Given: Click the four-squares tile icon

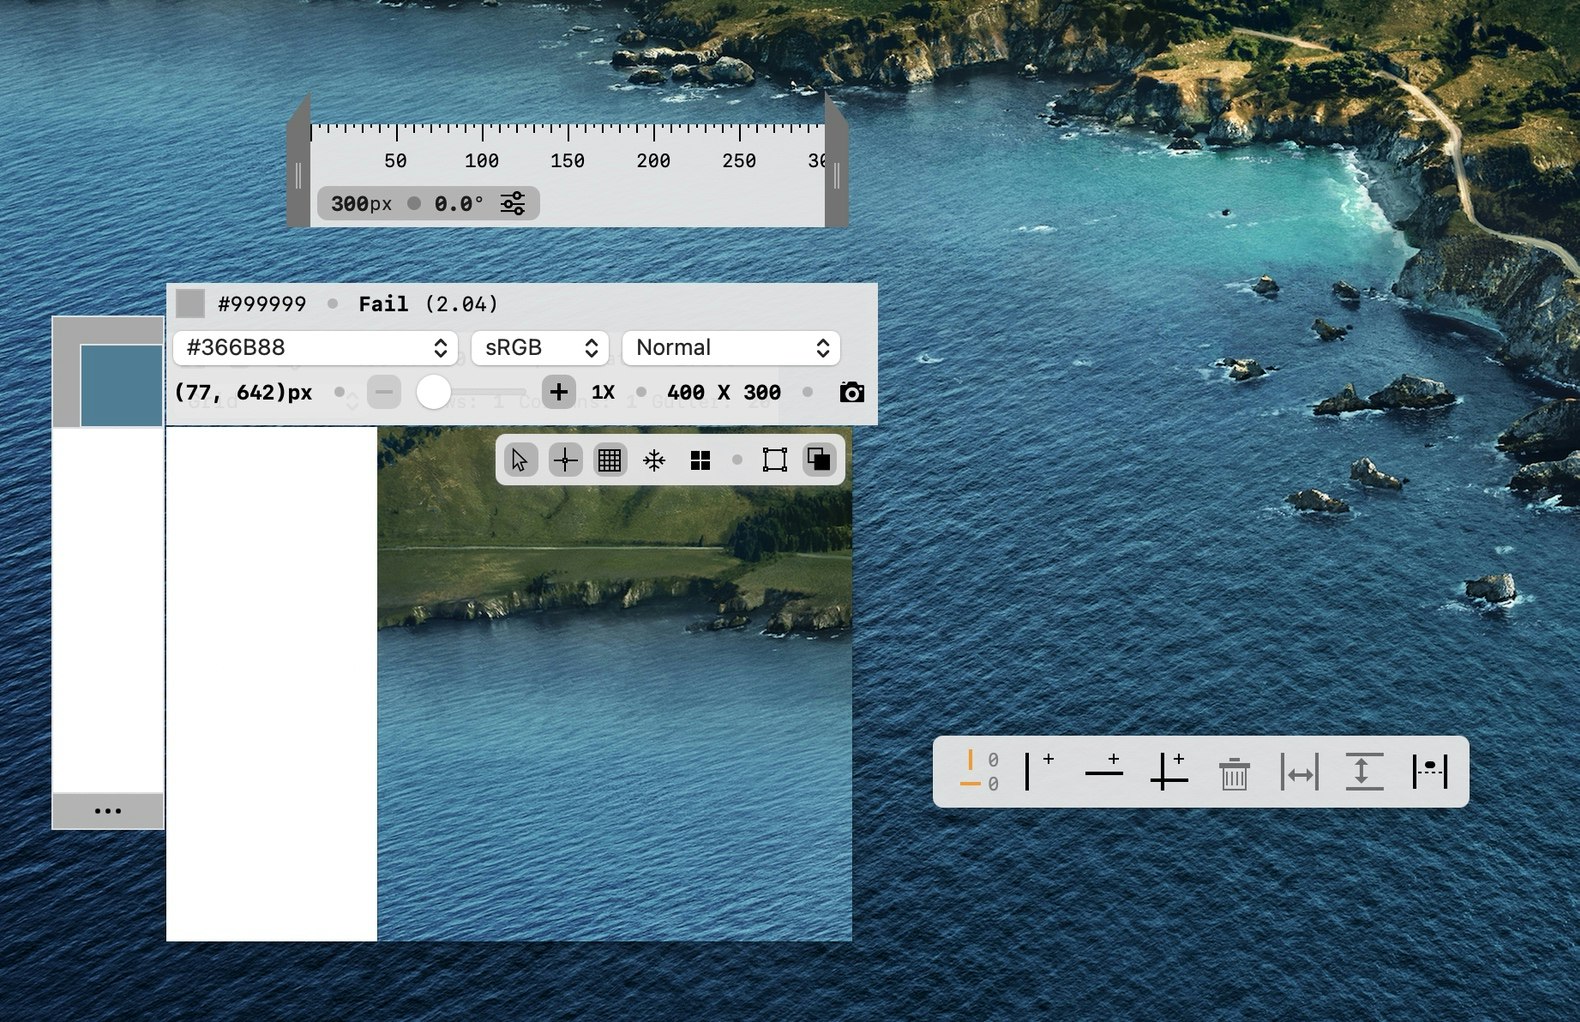Looking at the screenshot, I should pos(700,460).
